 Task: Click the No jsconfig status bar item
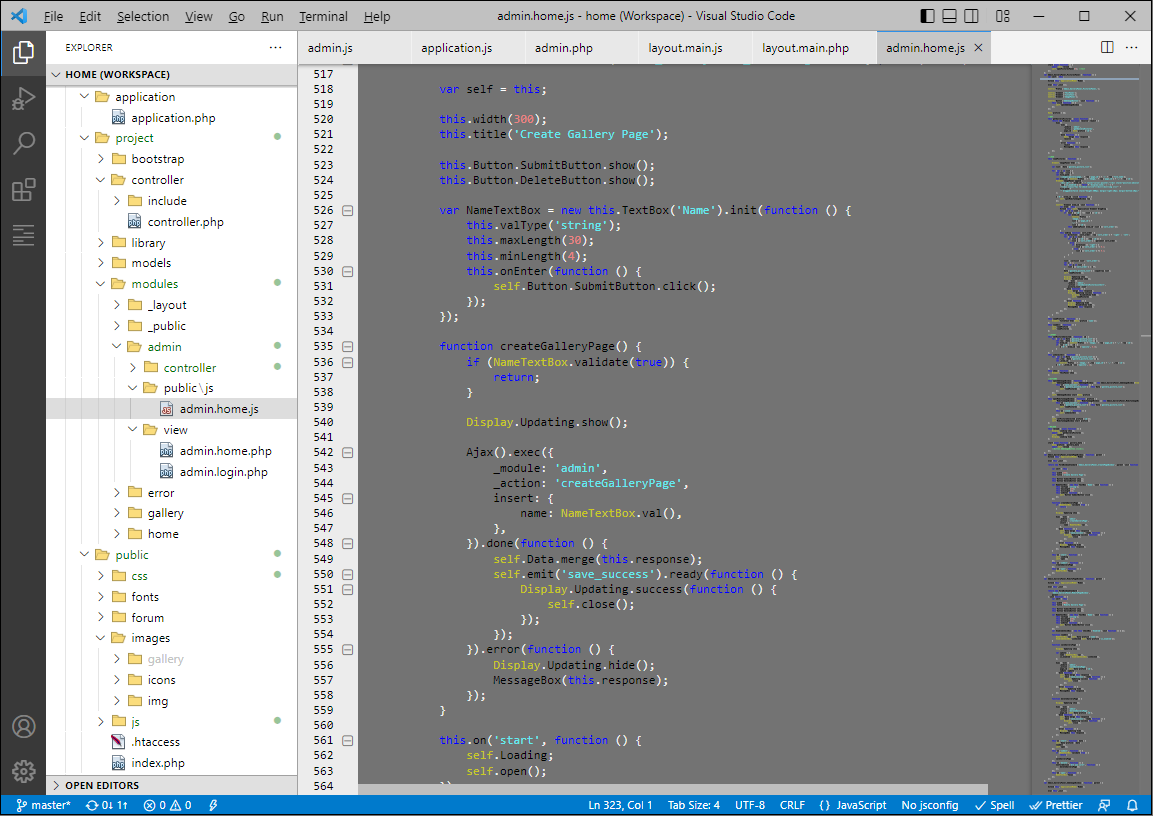tap(930, 805)
